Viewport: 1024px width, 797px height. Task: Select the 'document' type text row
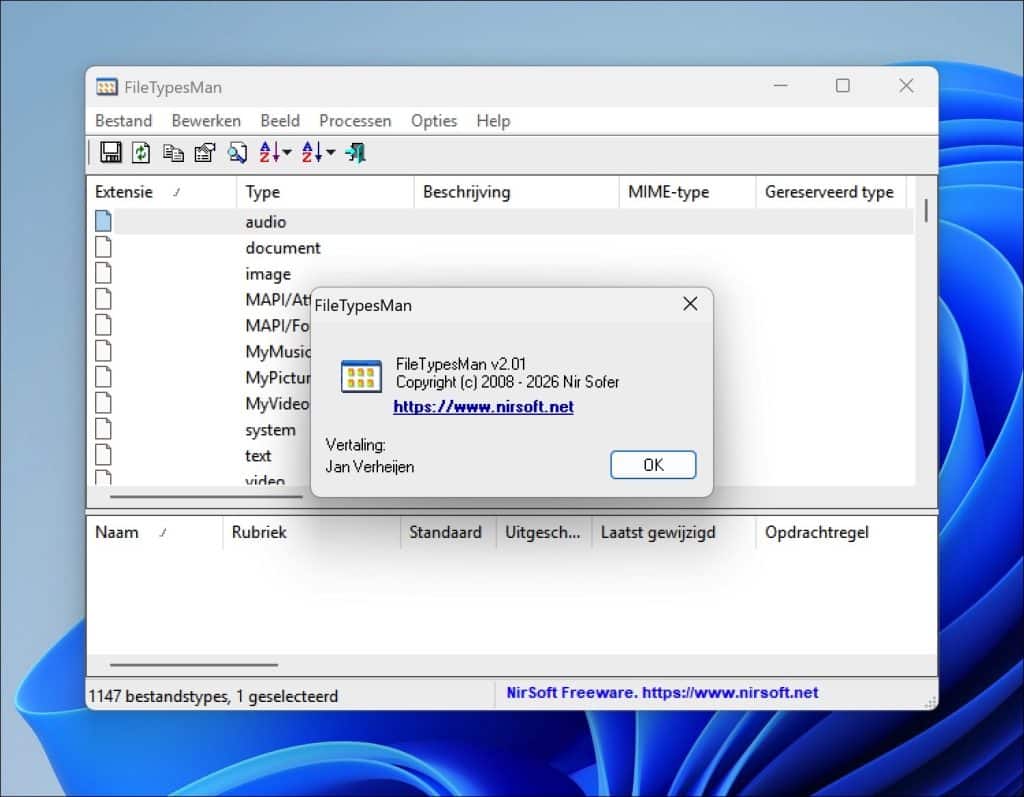283,248
